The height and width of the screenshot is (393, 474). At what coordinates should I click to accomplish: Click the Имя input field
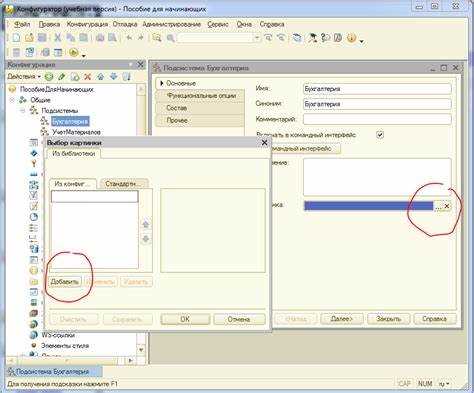[377, 89]
